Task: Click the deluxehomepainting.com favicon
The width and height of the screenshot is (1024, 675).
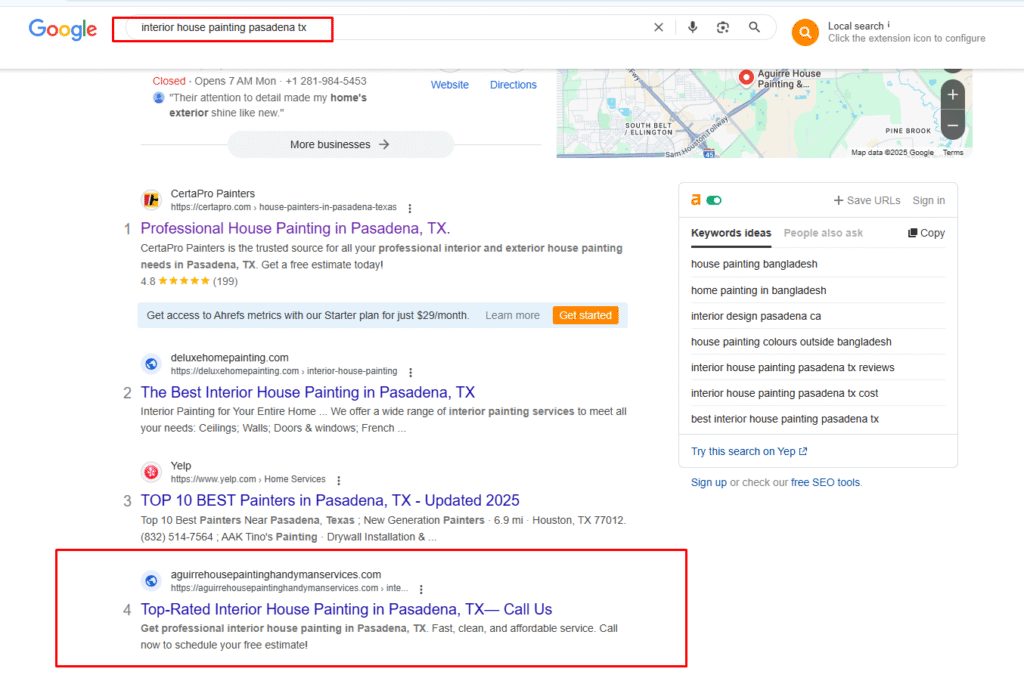Action: pyautogui.click(x=152, y=364)
